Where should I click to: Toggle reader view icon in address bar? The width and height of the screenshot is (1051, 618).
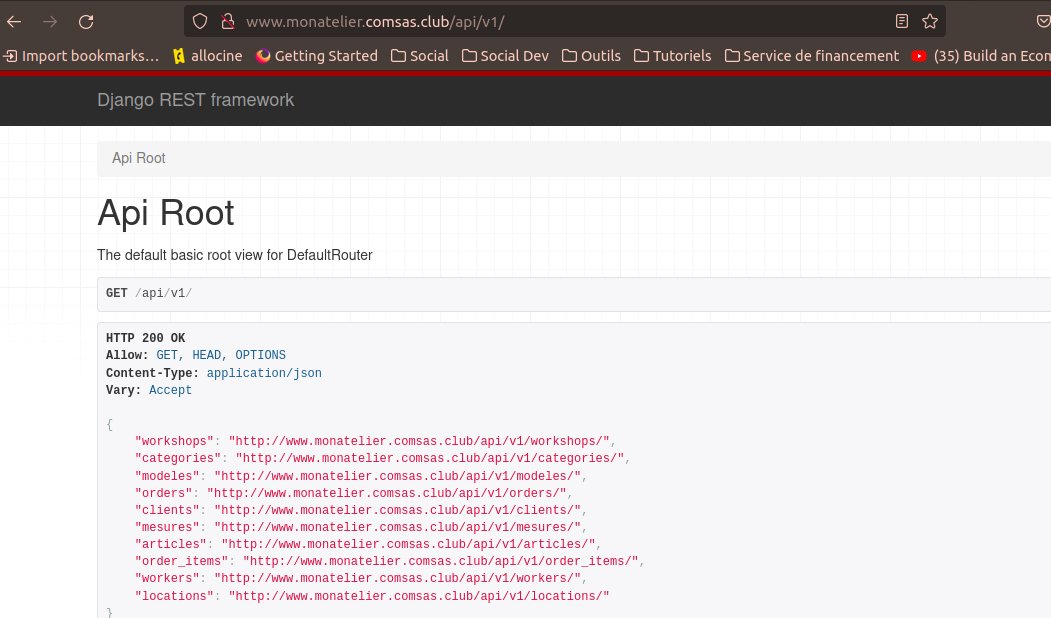[x=902, y=21]
